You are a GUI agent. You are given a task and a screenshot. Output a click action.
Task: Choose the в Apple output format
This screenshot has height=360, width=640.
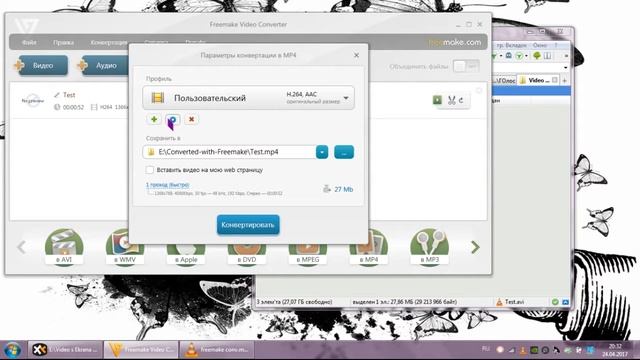tap(186, 248)
